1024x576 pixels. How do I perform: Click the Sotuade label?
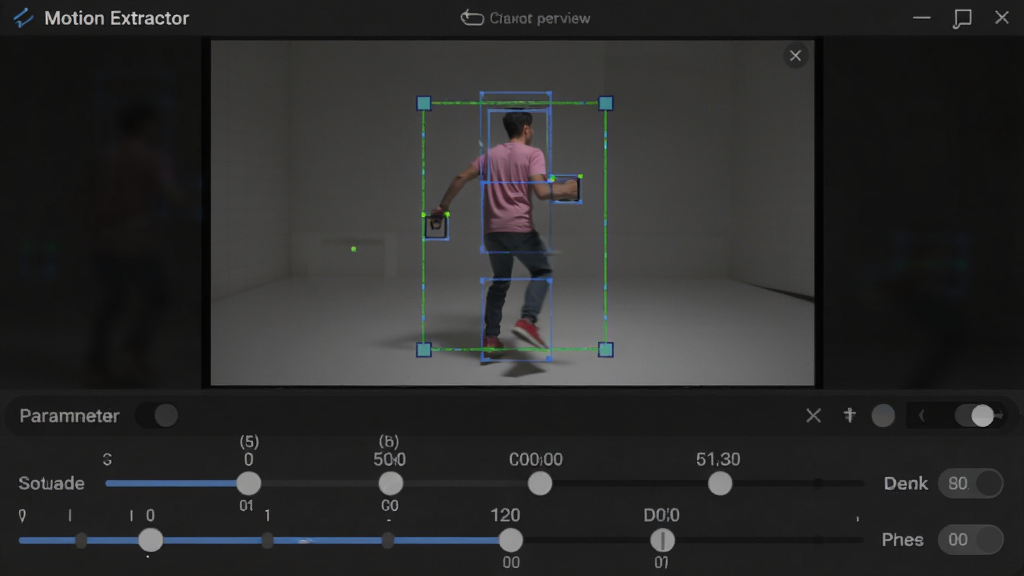point(52,483)
